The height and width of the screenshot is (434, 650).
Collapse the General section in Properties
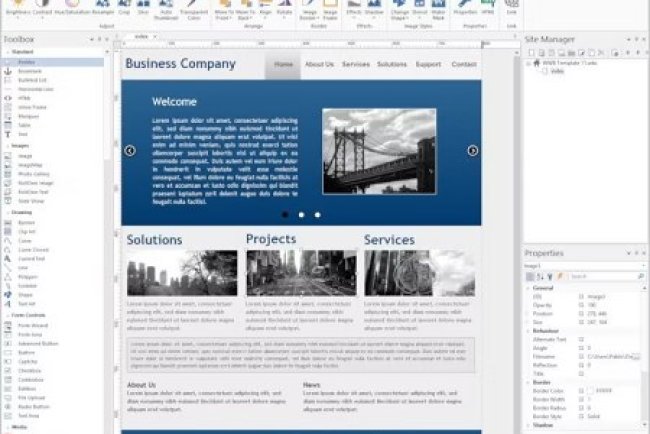[x=528, y=288]
